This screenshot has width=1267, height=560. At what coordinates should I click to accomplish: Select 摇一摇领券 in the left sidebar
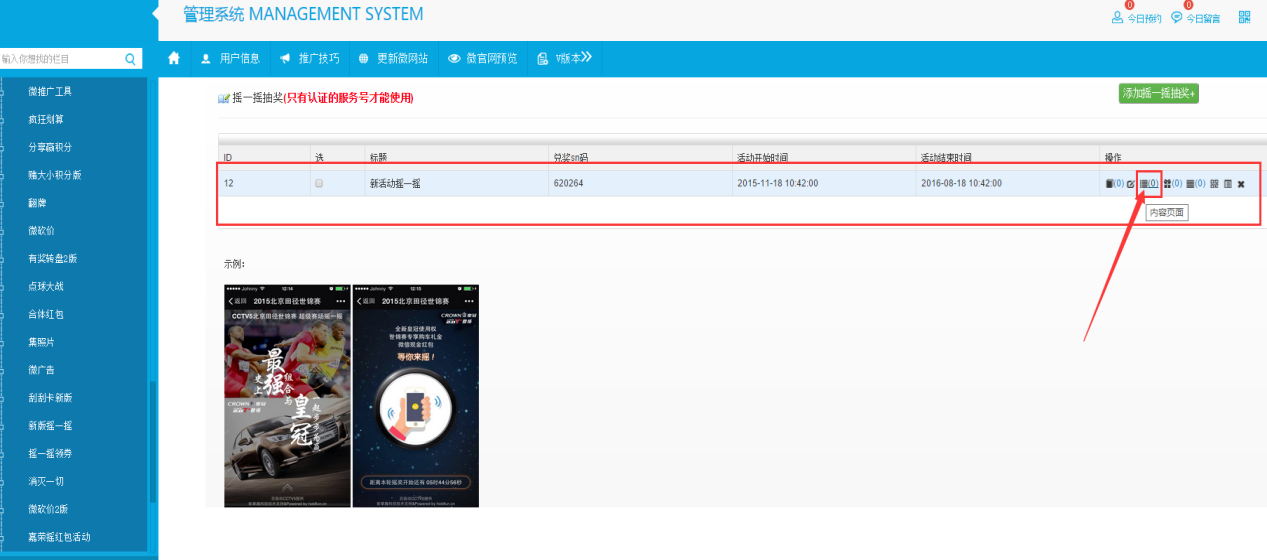tap(50, 453)
